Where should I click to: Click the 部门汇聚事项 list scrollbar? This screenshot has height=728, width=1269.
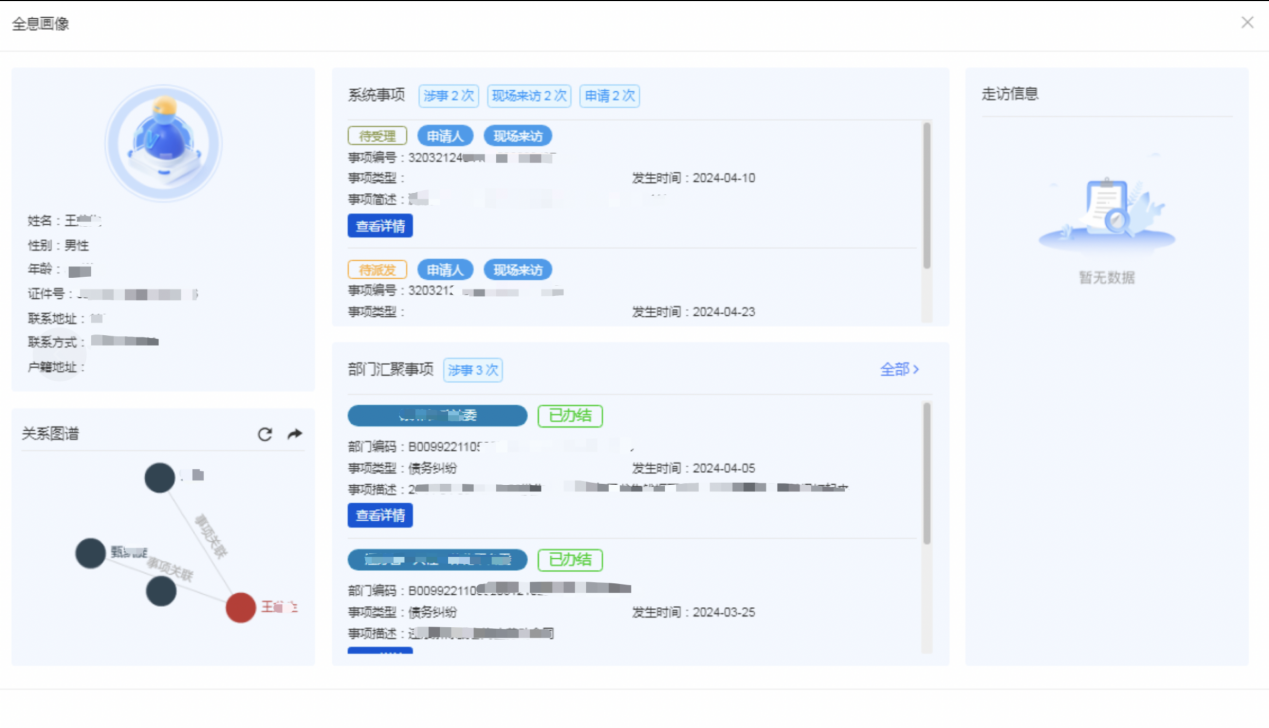click(x=927, y=473)
